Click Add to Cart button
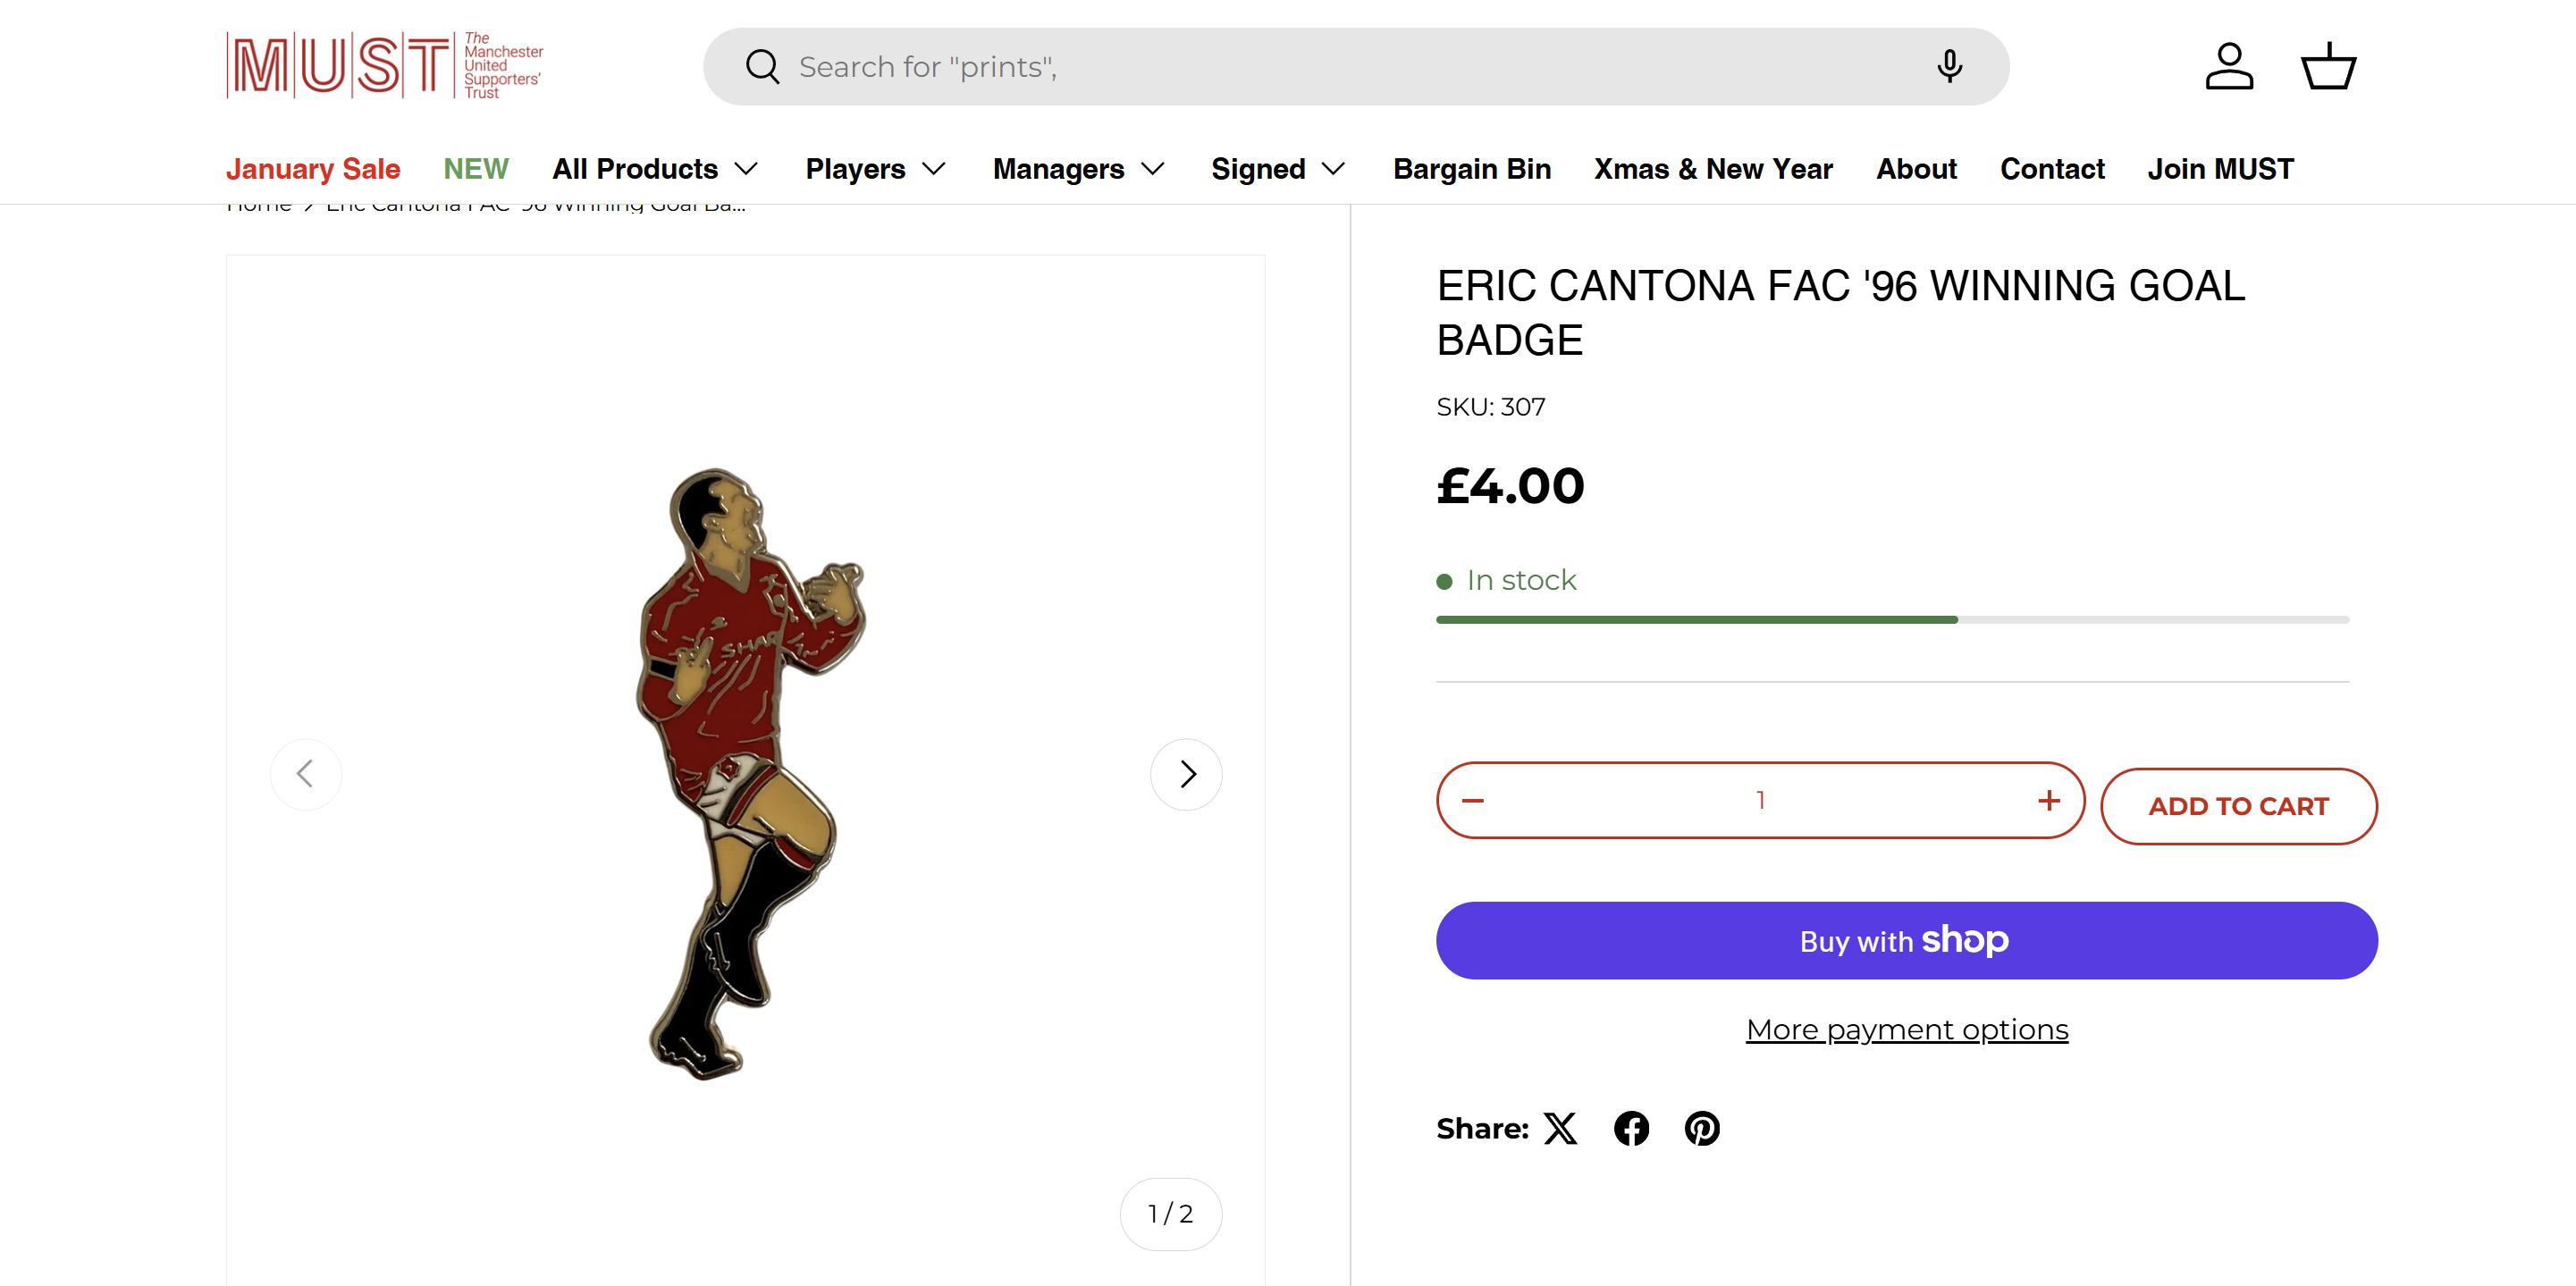 tap(2238, 806)
